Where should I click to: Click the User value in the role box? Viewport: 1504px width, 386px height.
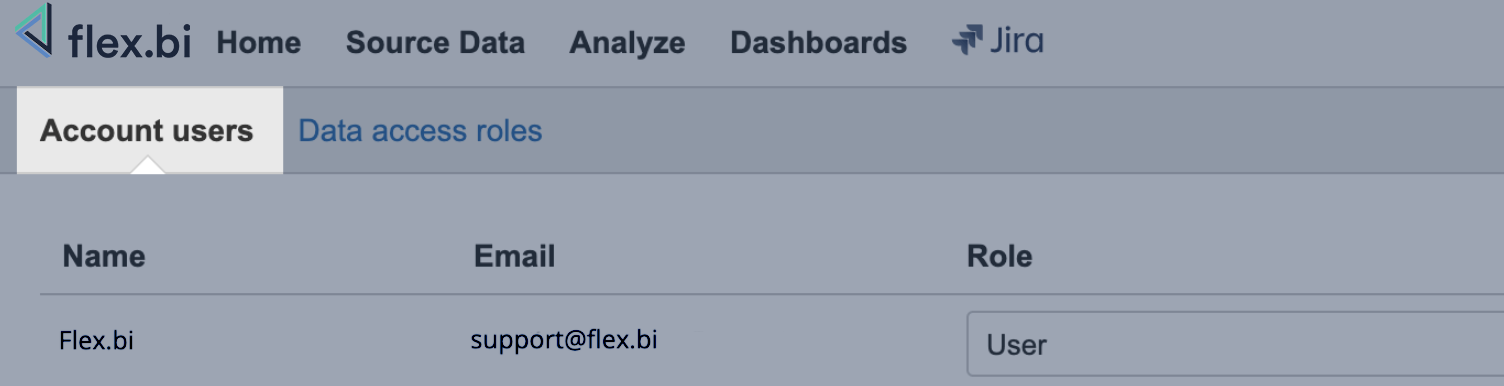(x=1016, y=345)
